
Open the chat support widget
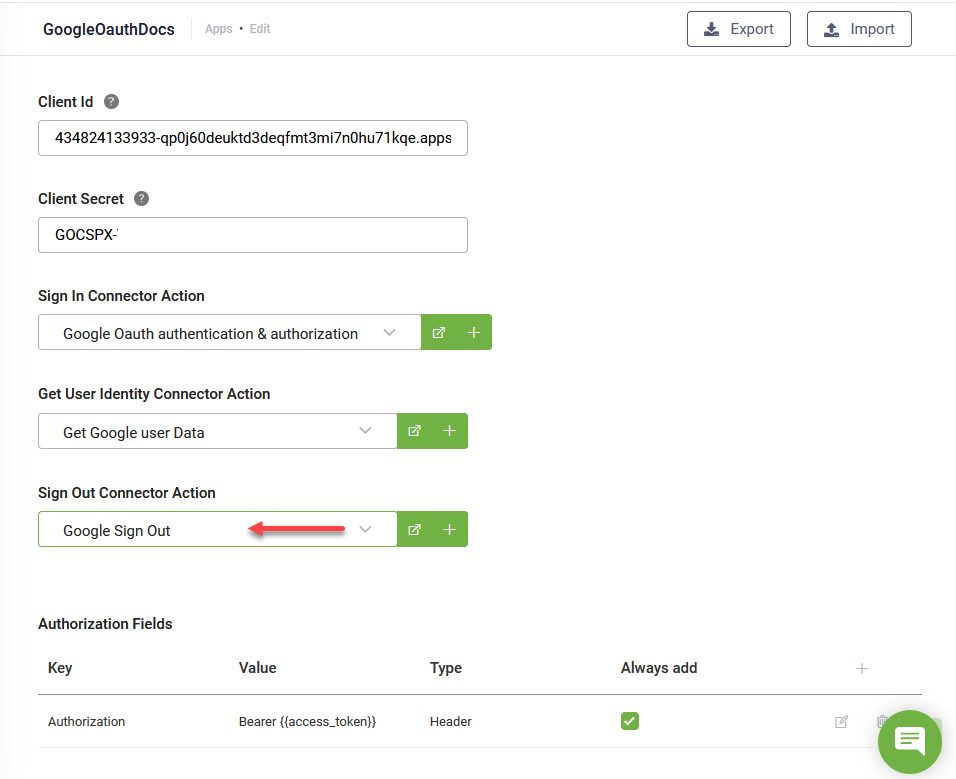909,741
